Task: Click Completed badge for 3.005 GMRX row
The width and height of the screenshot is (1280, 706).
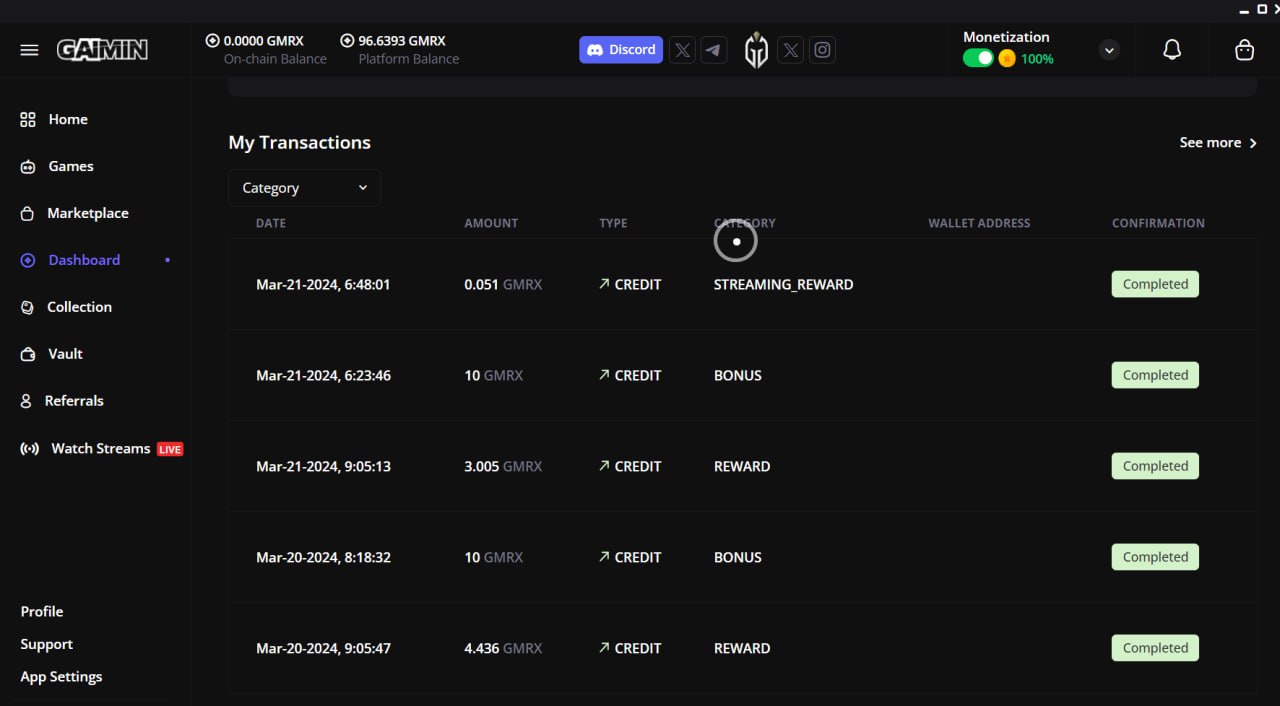Action: point(1155,466)
